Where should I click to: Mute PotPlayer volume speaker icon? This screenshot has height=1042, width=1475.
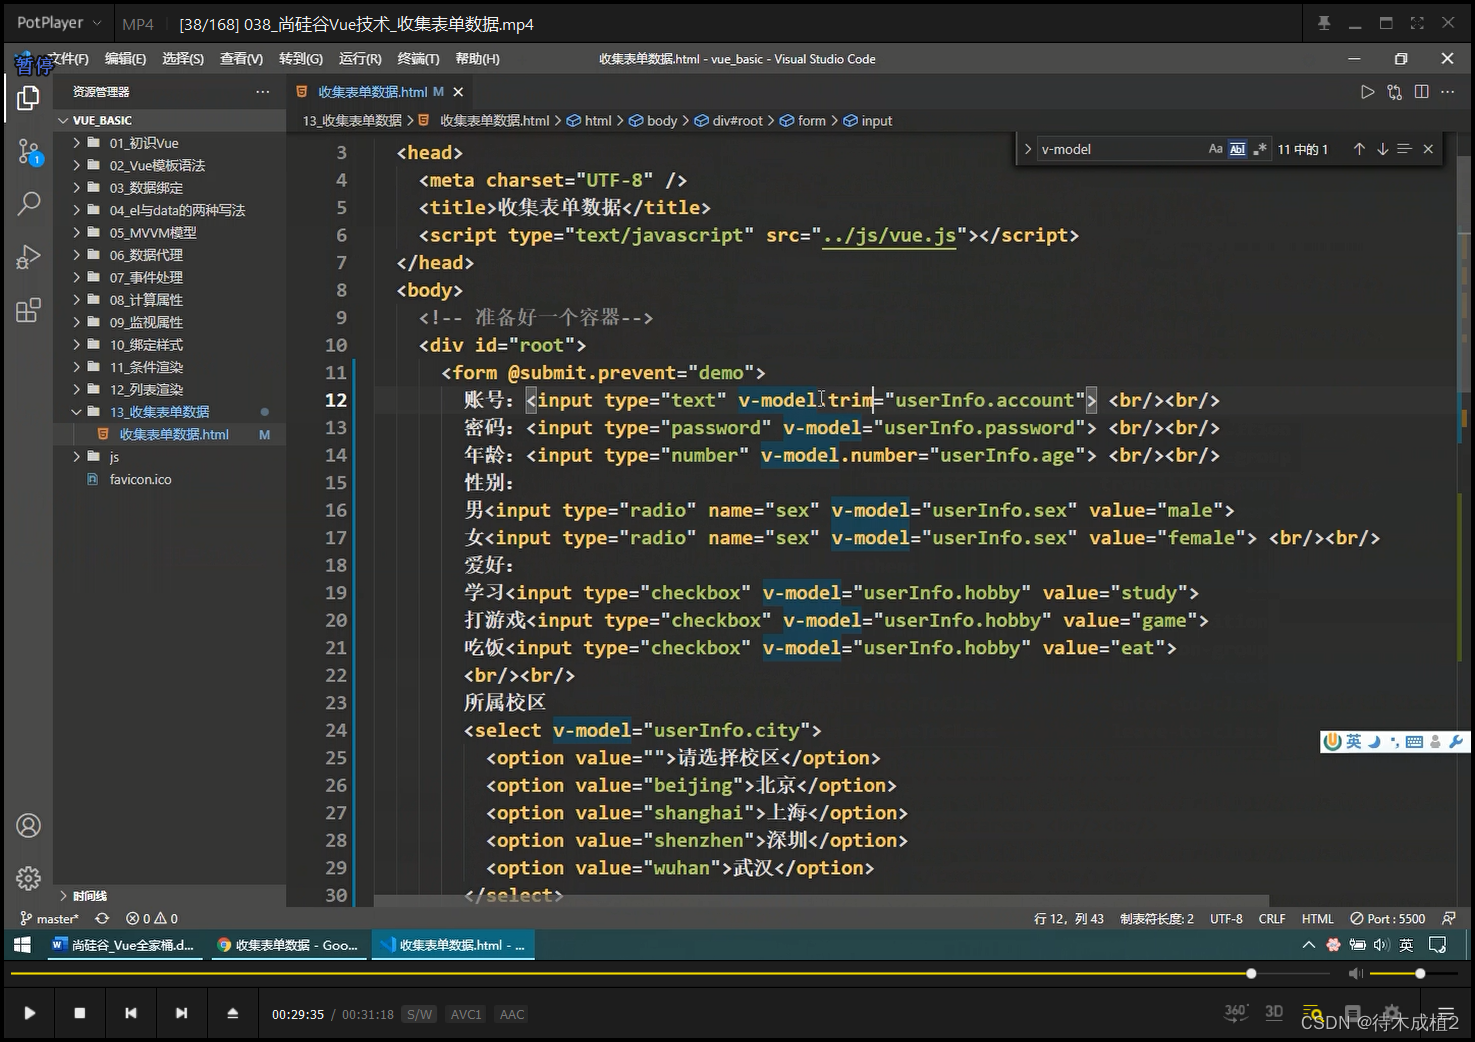coord(1355,973)
